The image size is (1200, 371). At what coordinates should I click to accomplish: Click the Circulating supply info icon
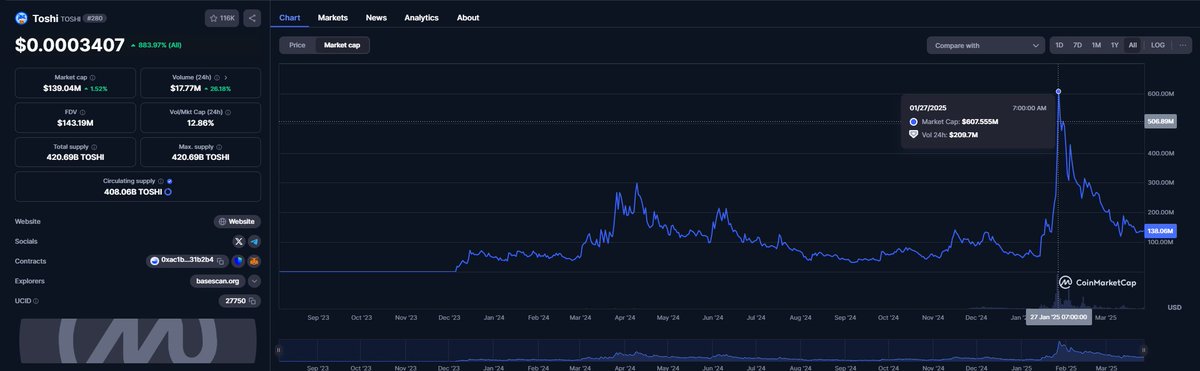tap(160, 181)
